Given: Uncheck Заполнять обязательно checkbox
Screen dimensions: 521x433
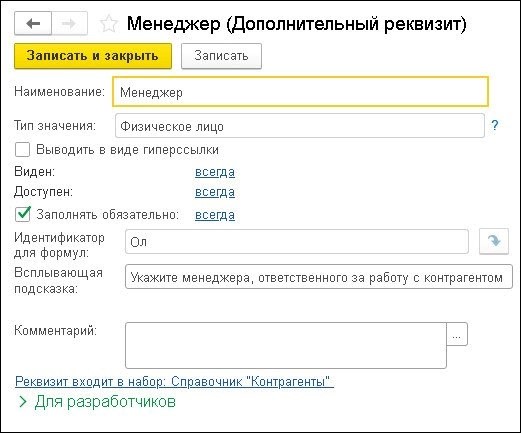Looking at the screenshot, I should click(22, 214).
